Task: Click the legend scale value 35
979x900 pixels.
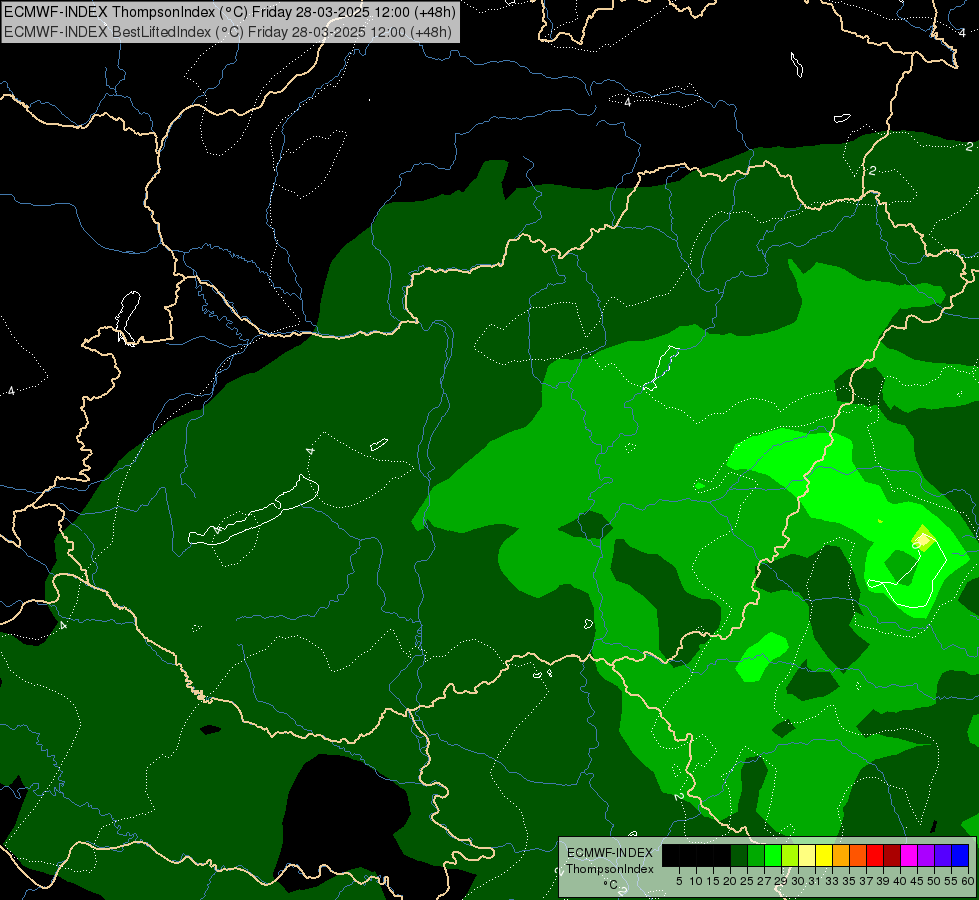Action: point(849,881)
